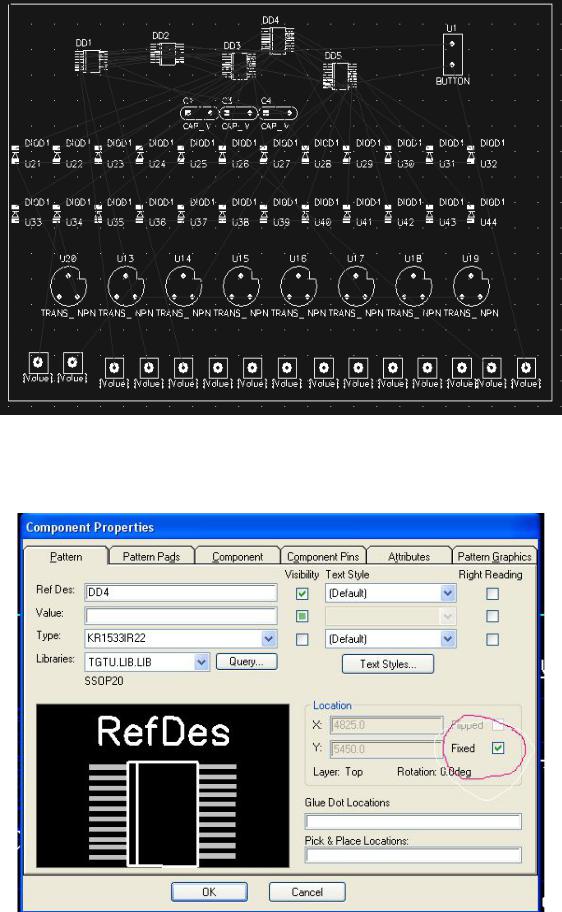Select transistor U13 round footprint
This screenshot has height=912, width=562.
point(126,286)
